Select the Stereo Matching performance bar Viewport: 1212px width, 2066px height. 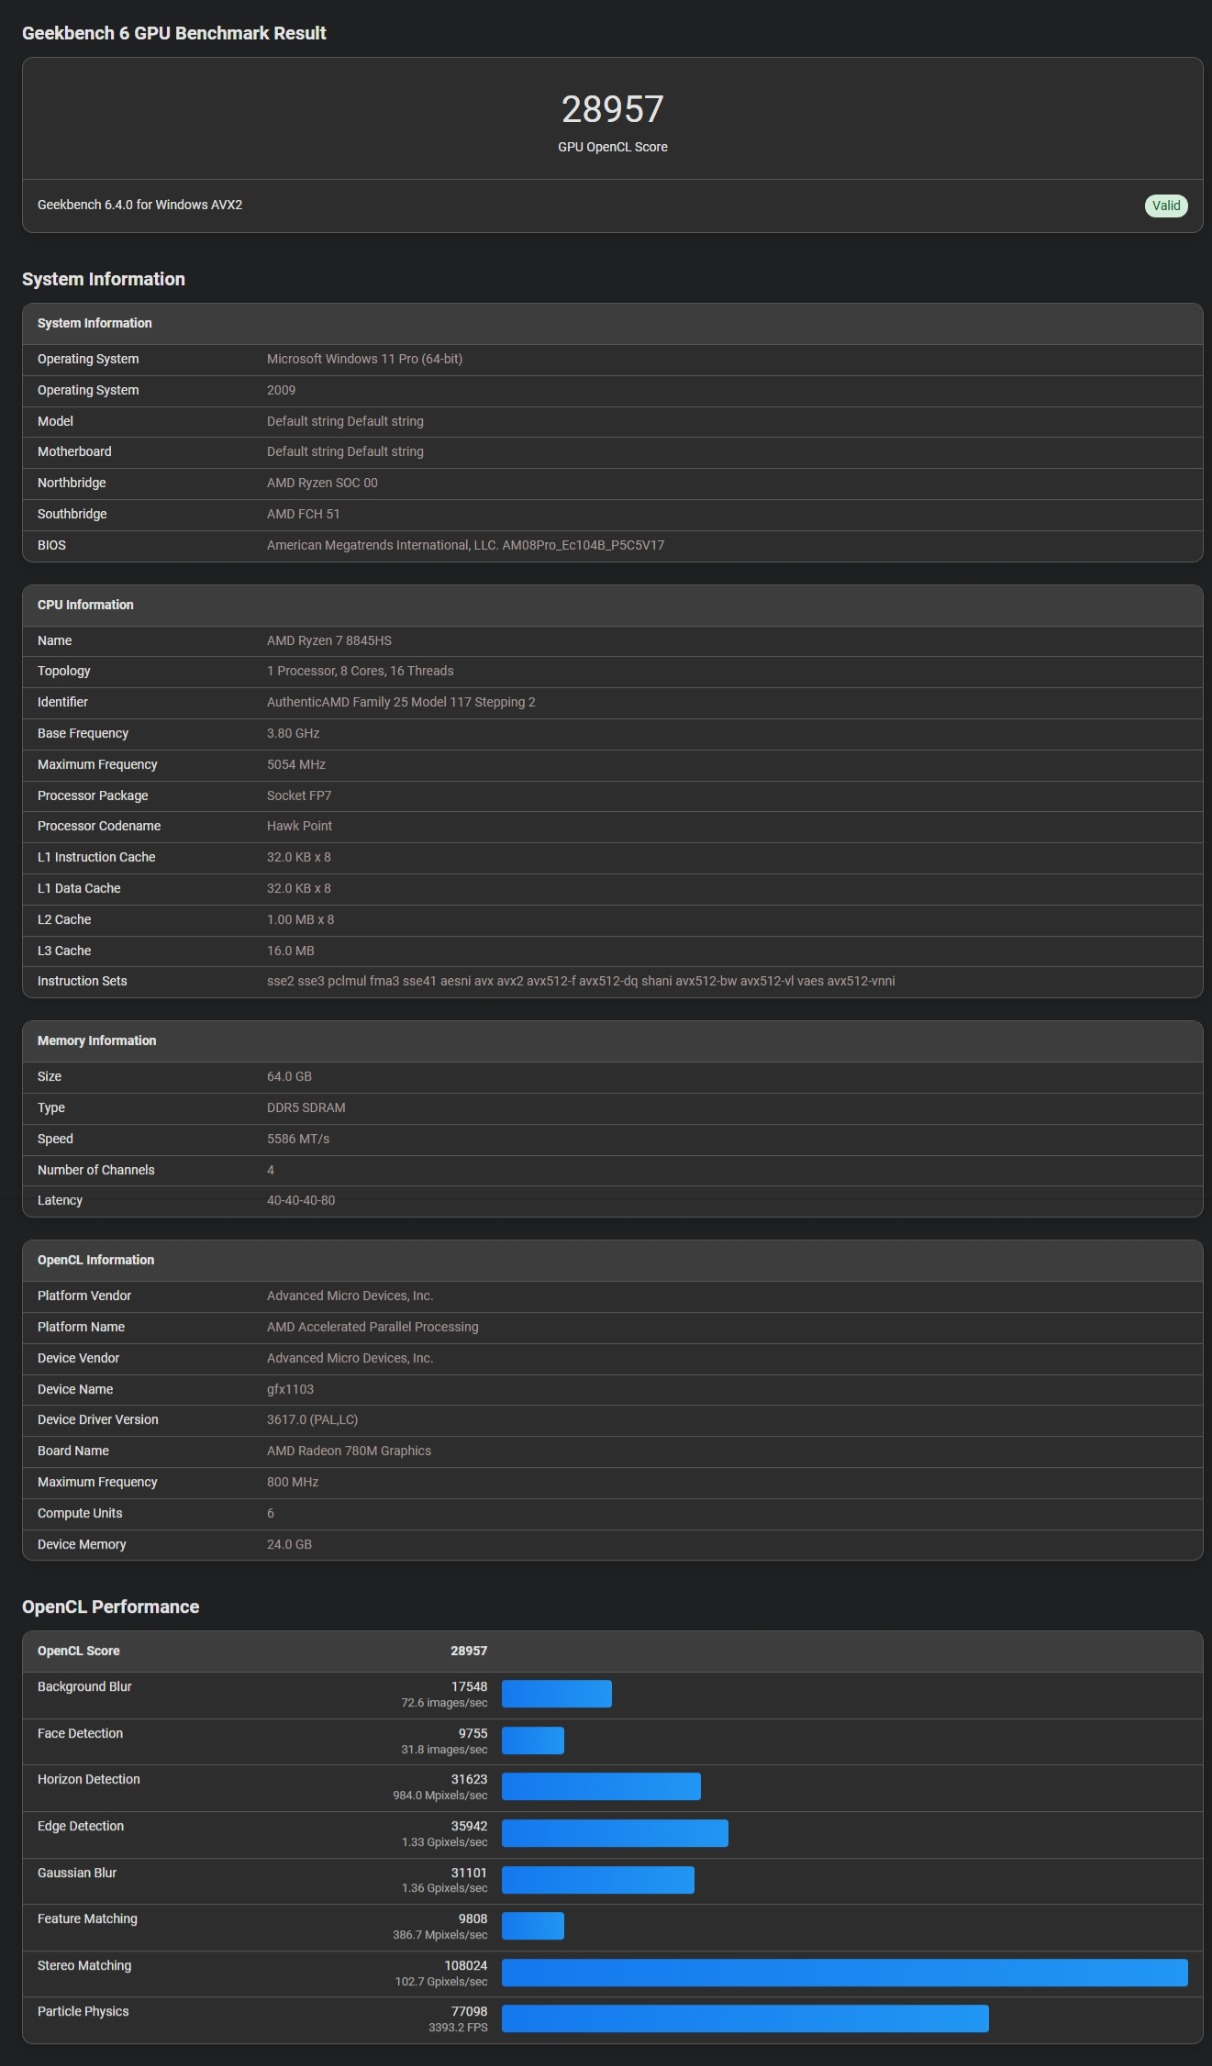pyautogui.click(x=844, y=1972)
